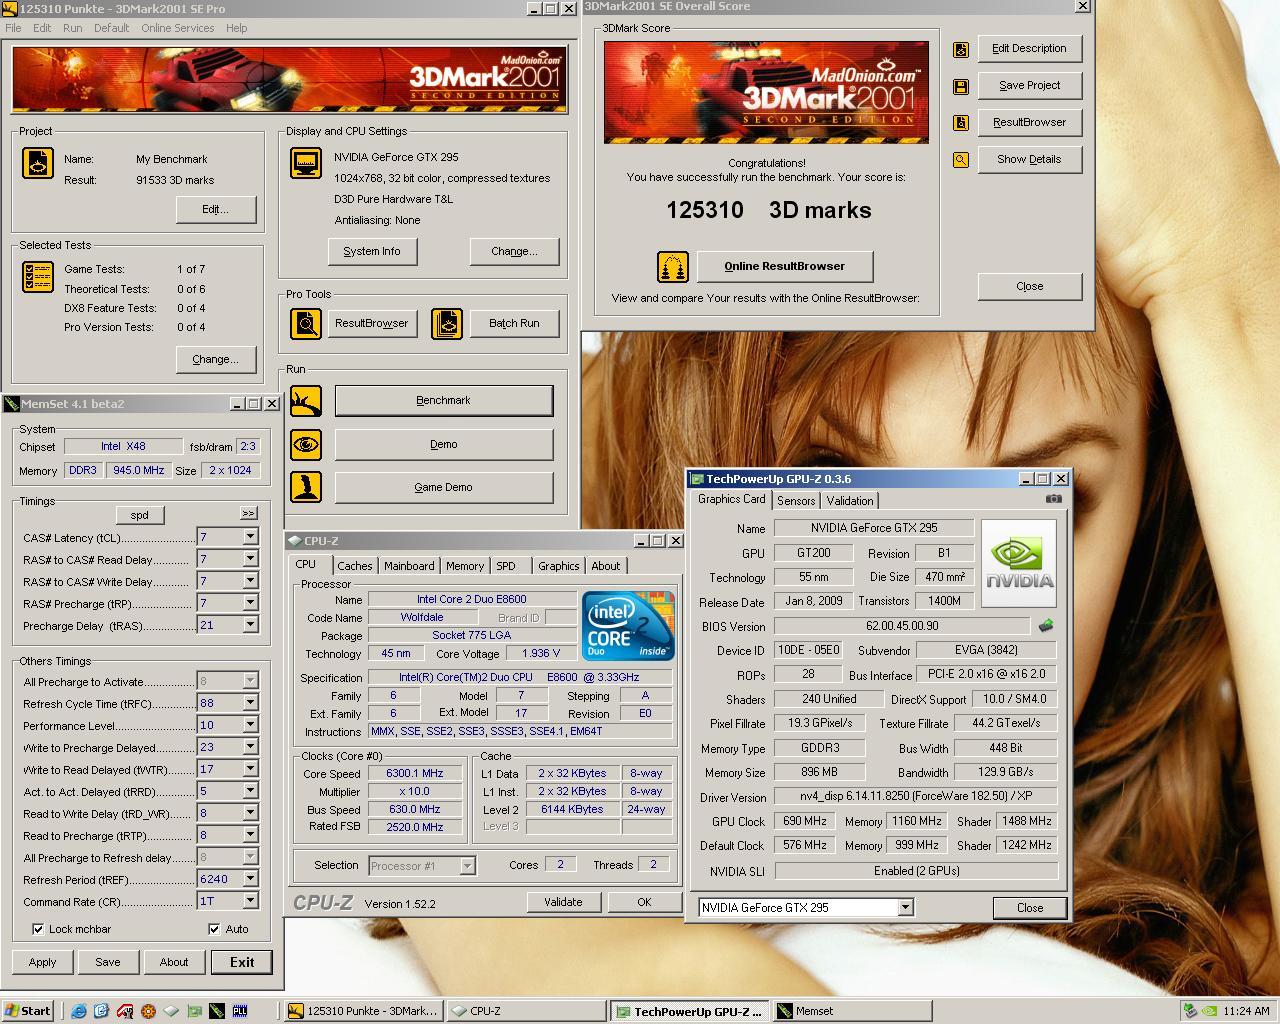This screenshot has height=1024, width=1280.
Task: Open the Refresh Cycle Time (tRFC) dropdown
Action: tap(250, 703)
